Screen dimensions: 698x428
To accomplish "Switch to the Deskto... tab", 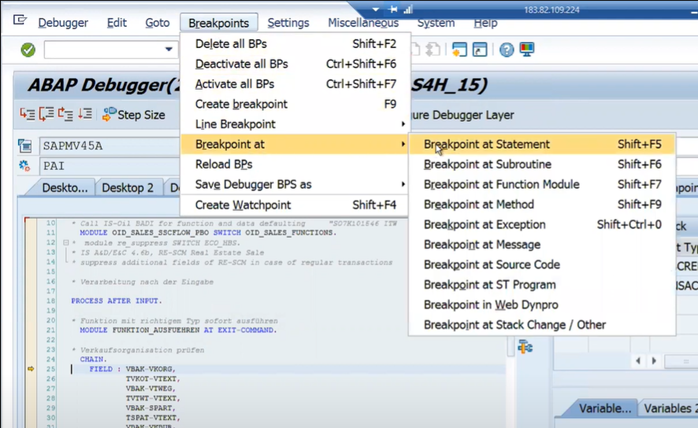I will (65, 188).
